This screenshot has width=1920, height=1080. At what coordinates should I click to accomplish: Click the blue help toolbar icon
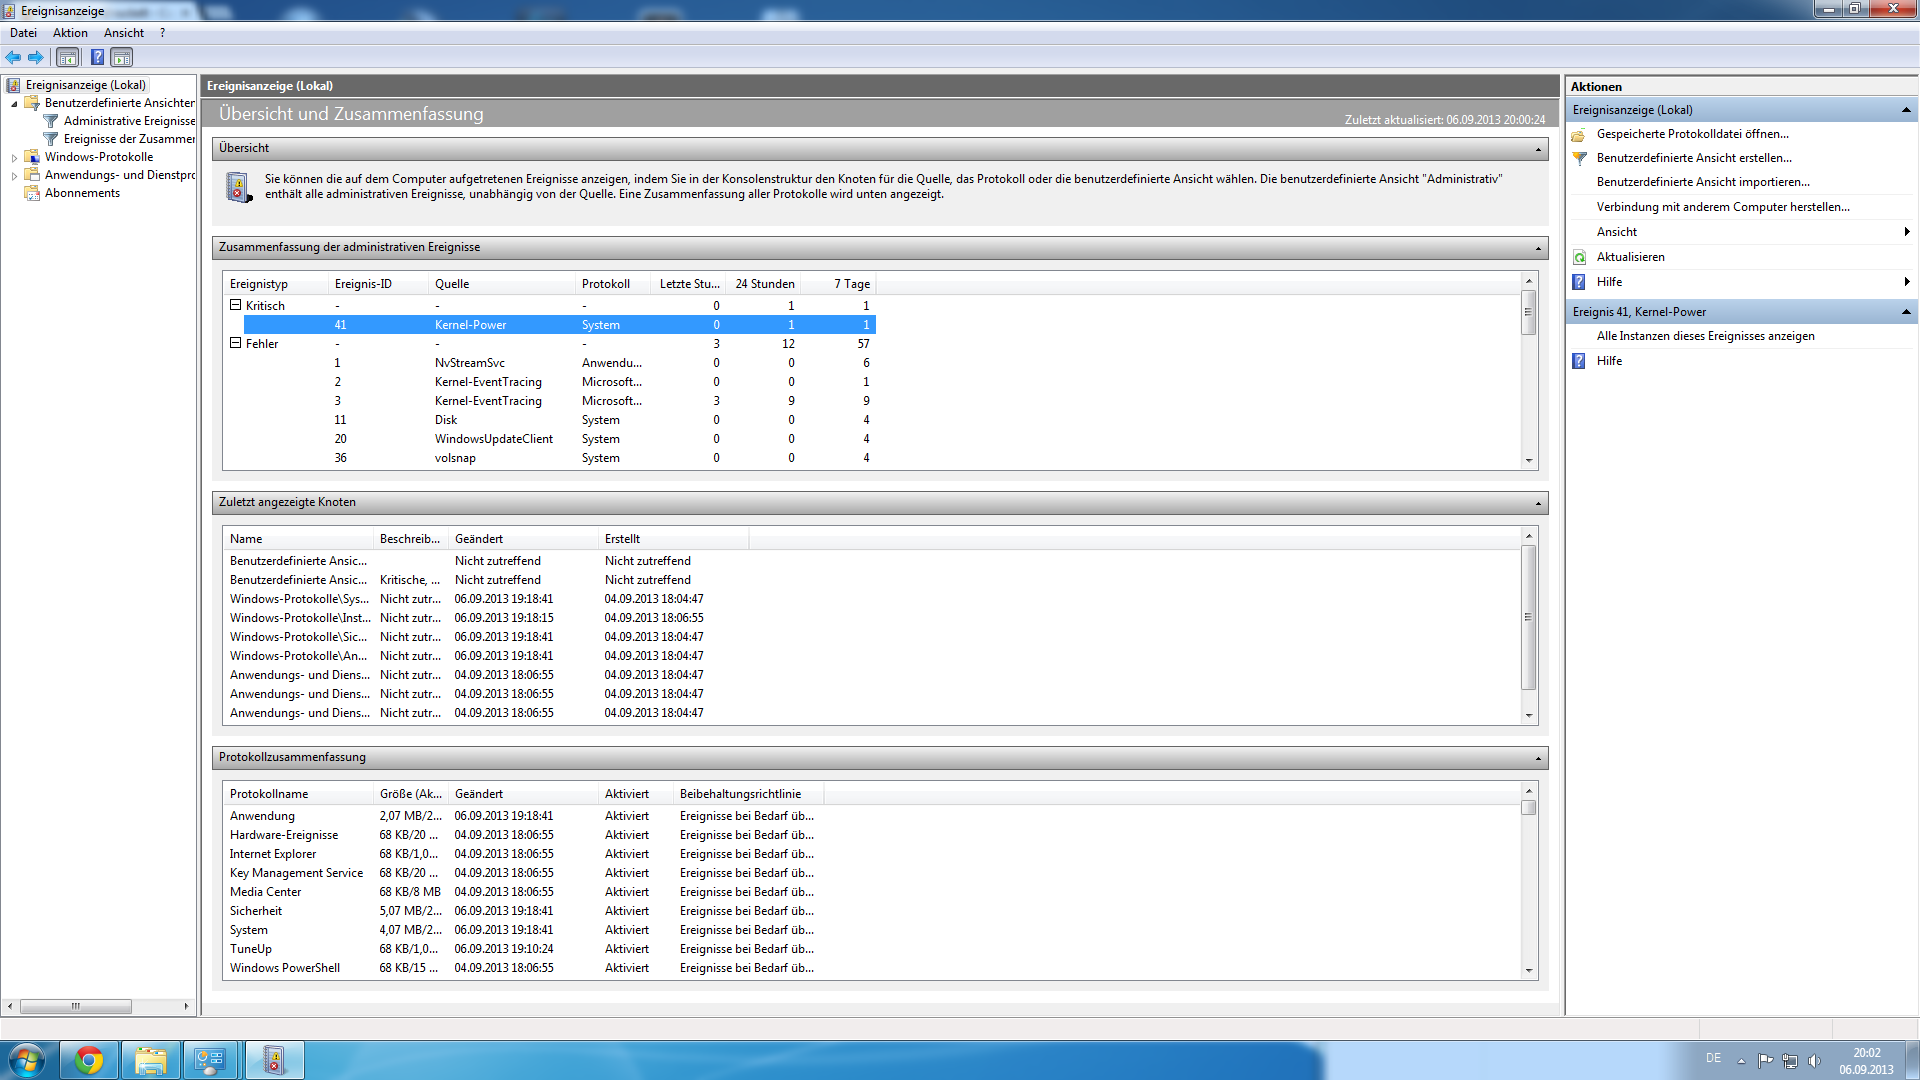coord(97,57)
